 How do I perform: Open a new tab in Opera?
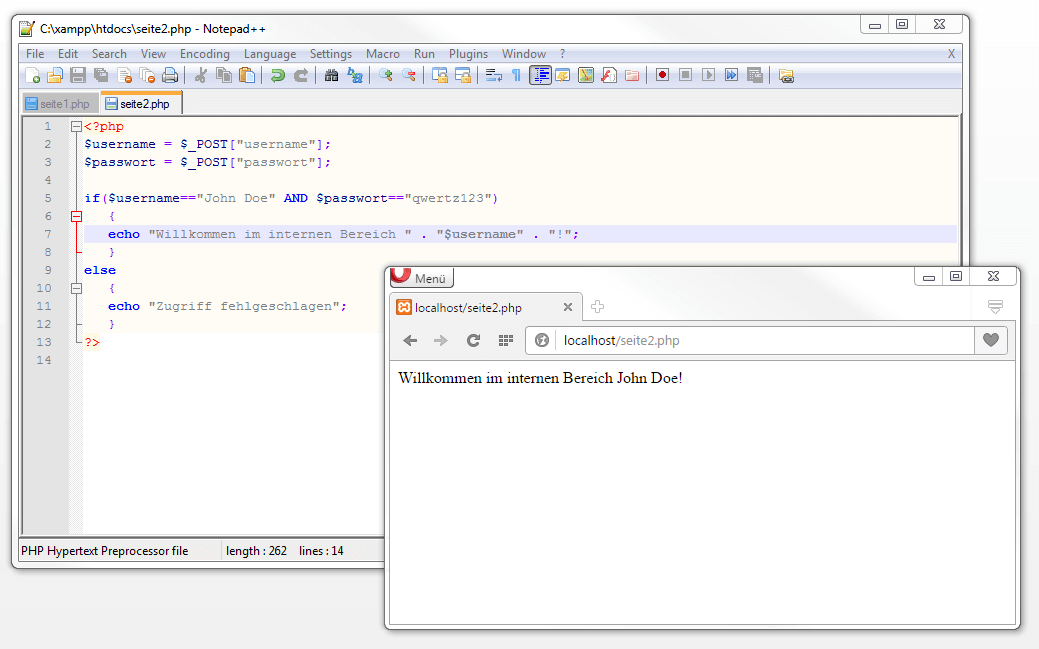click(597, 306)
